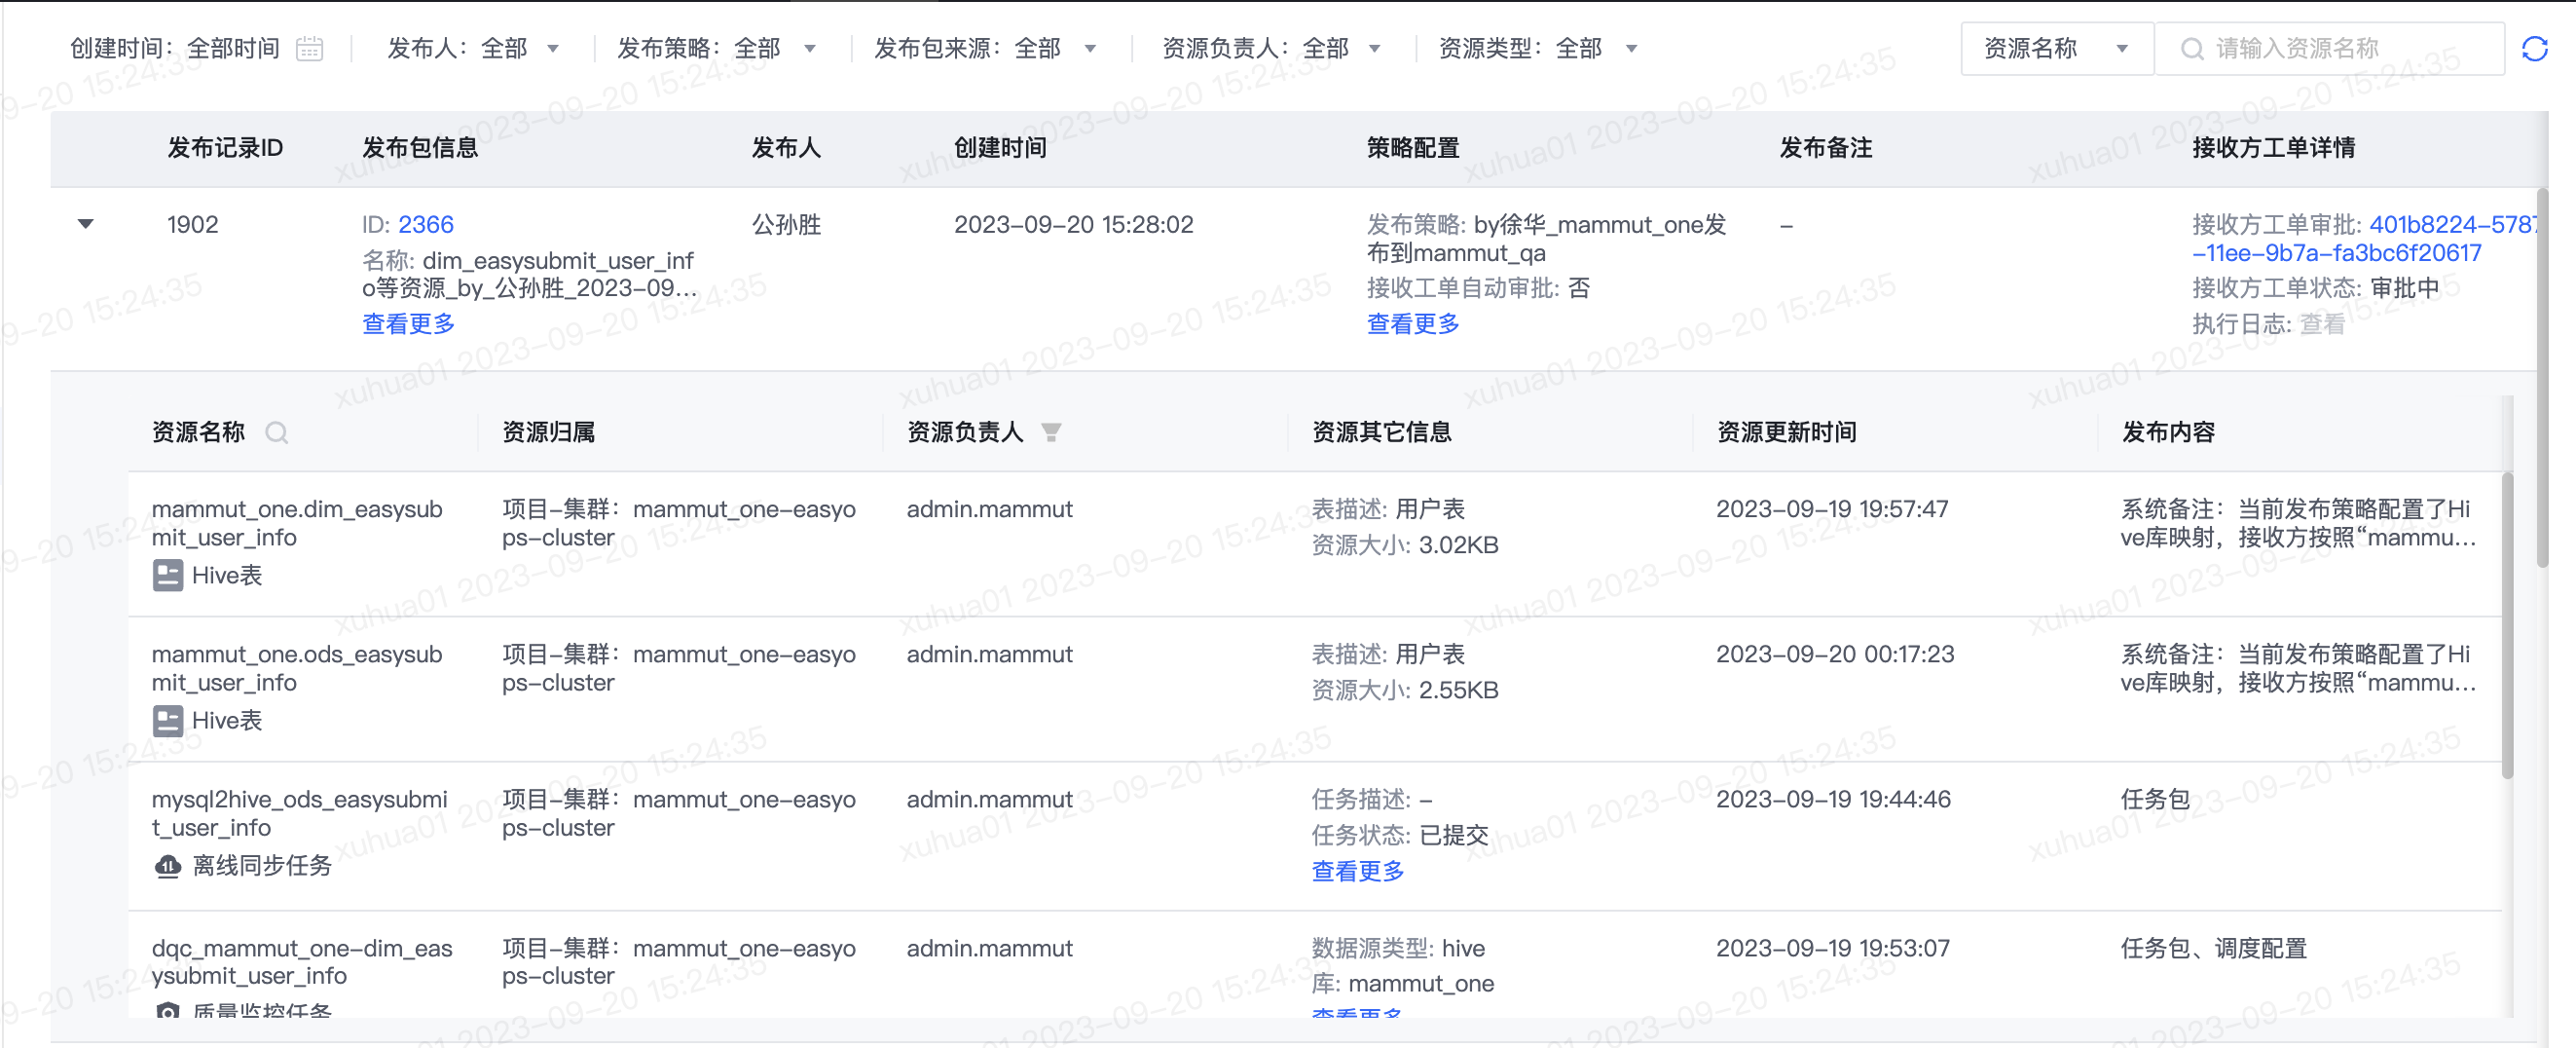Click resource mammut_one.dim_easysubmit_user_info
The image size is (2576, 1048).
click(297, 524)
